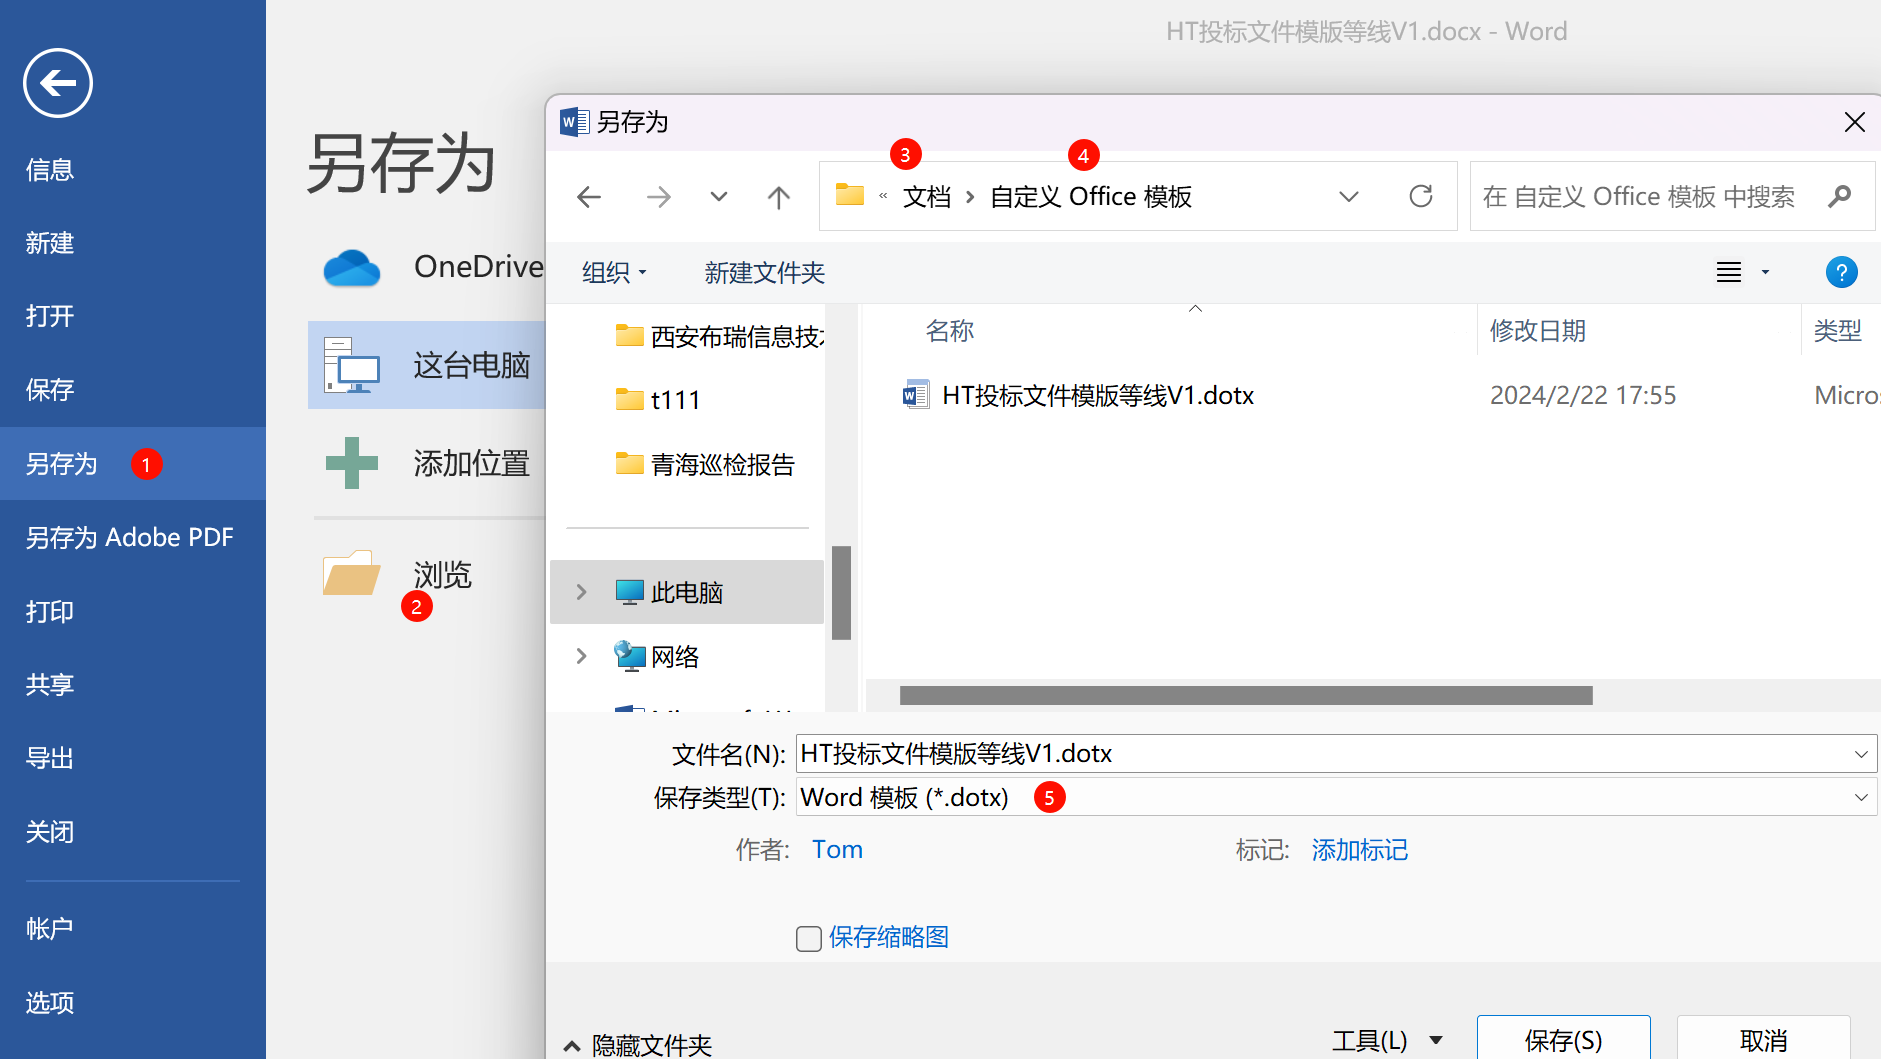Click the 保存(S) button

[x=1564, y=1040]
